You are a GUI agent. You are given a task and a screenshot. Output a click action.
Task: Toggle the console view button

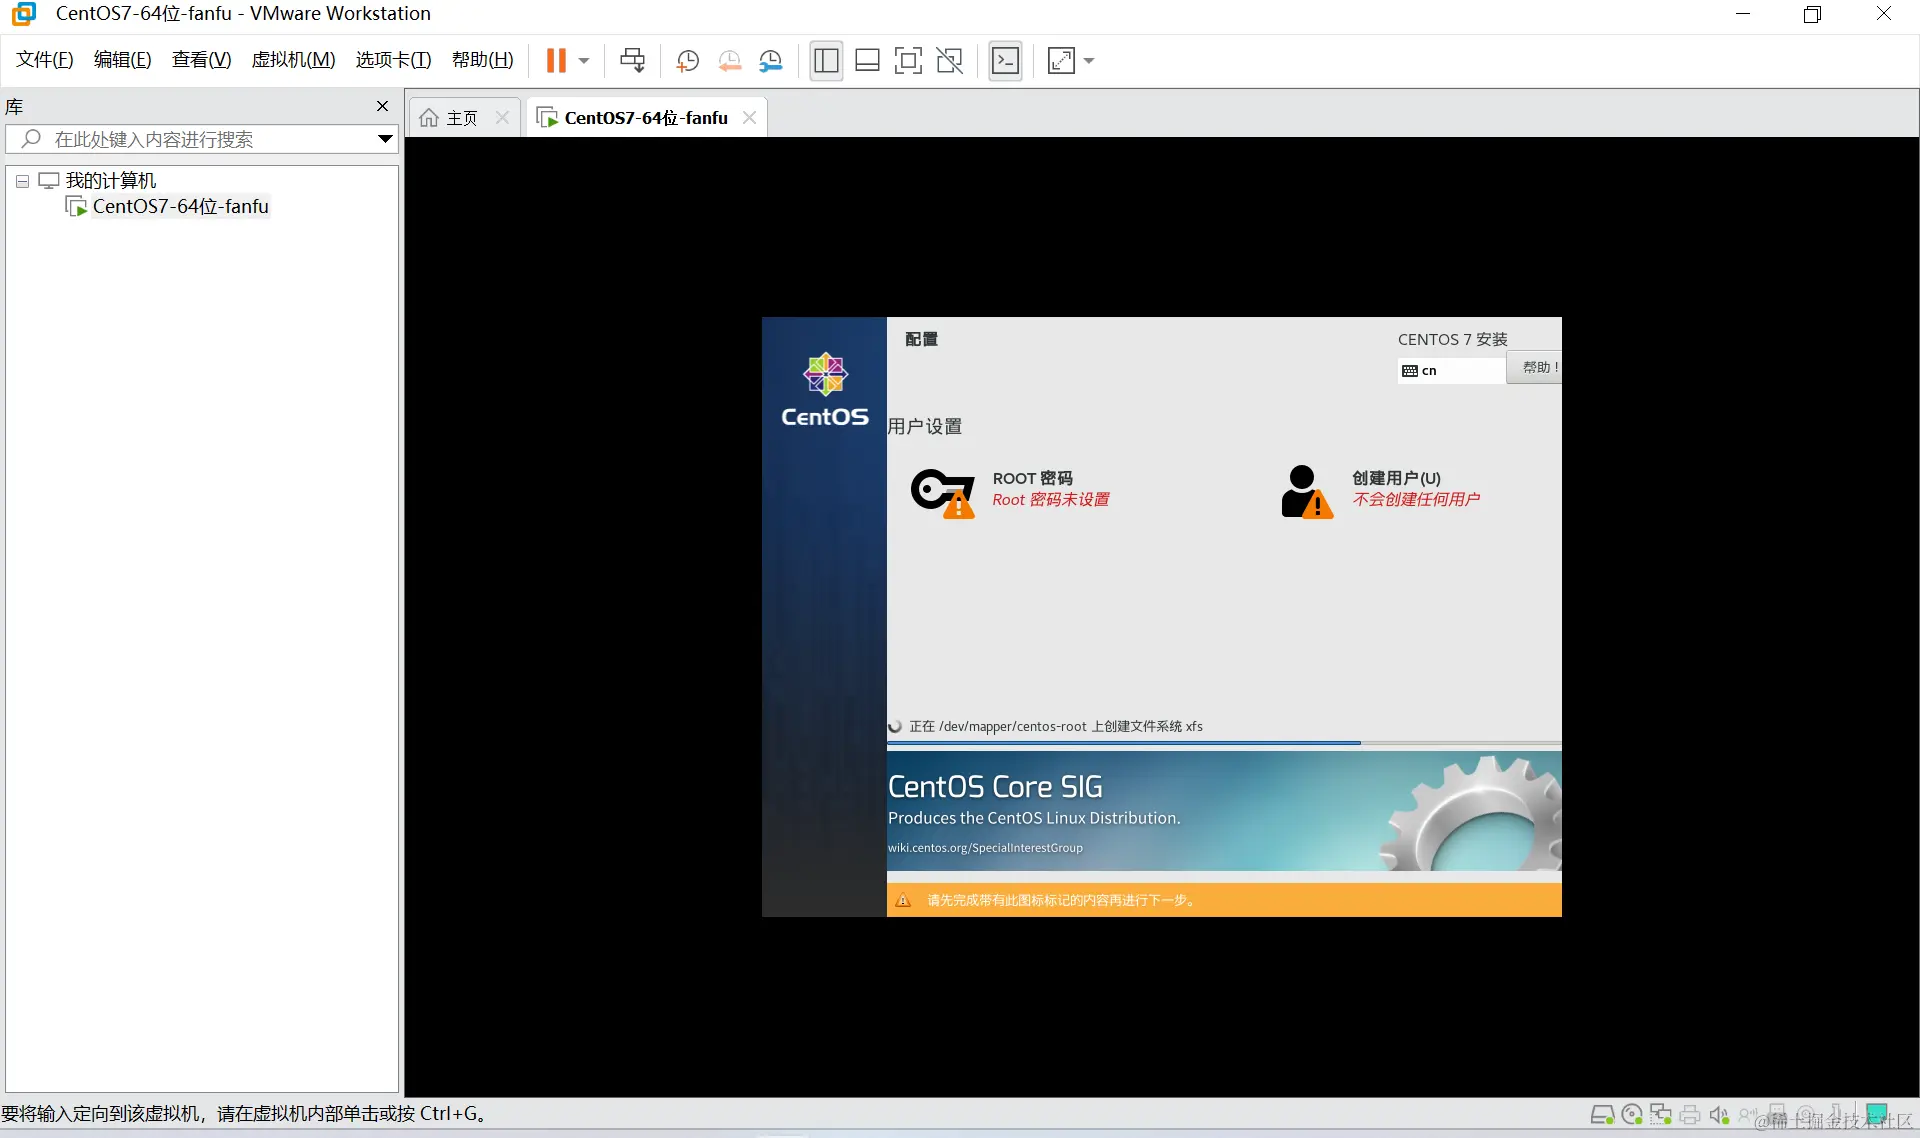[x=1005, y=61]
